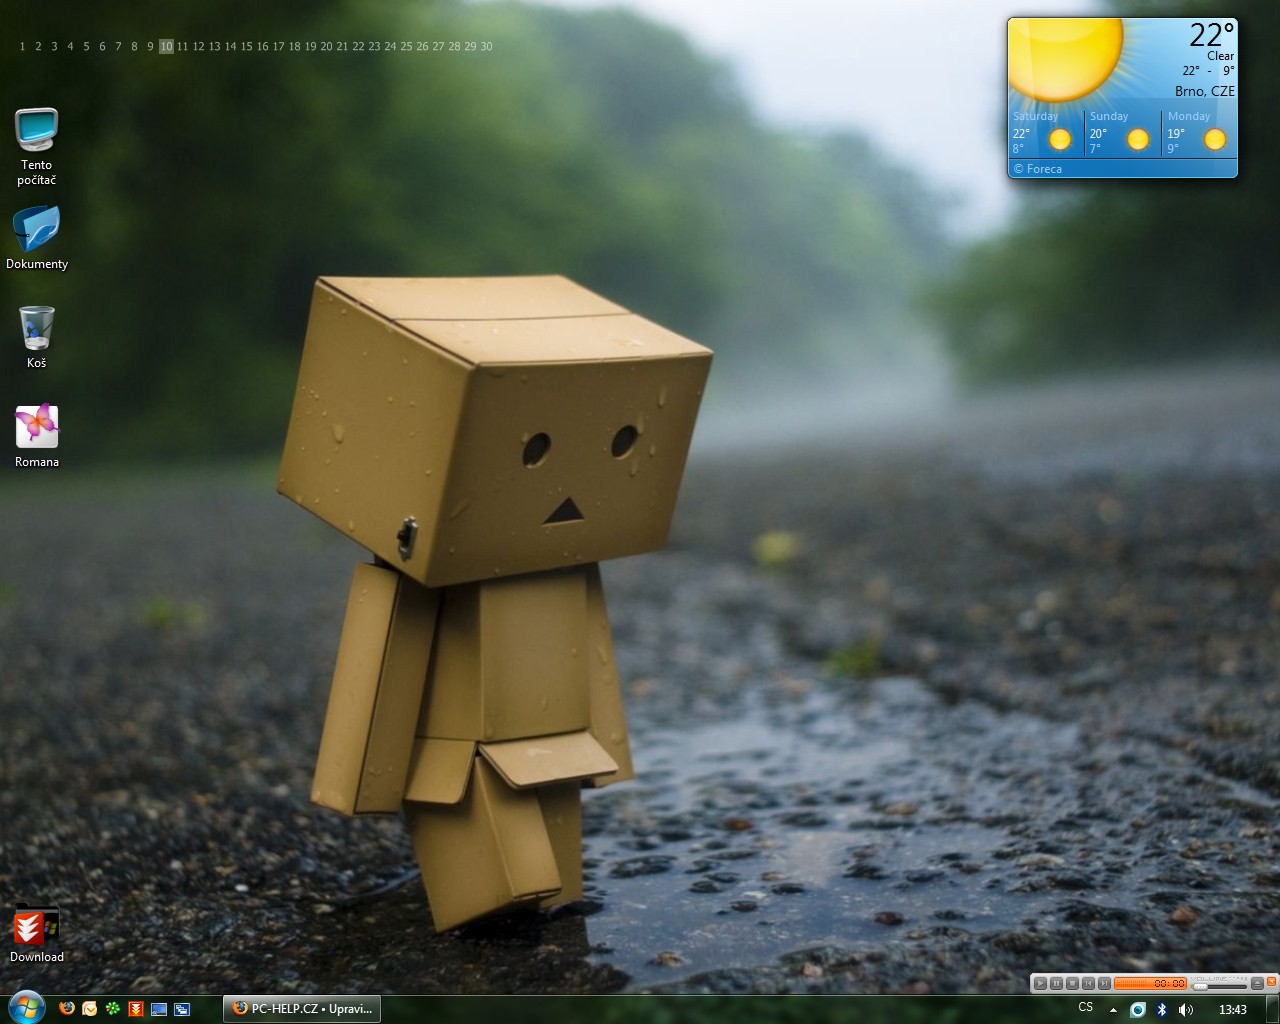The height and width of the screenshot is (1024, 1280).
Task: Open the Bluetooth tray icon
Action: [x=1162, y=1010]
